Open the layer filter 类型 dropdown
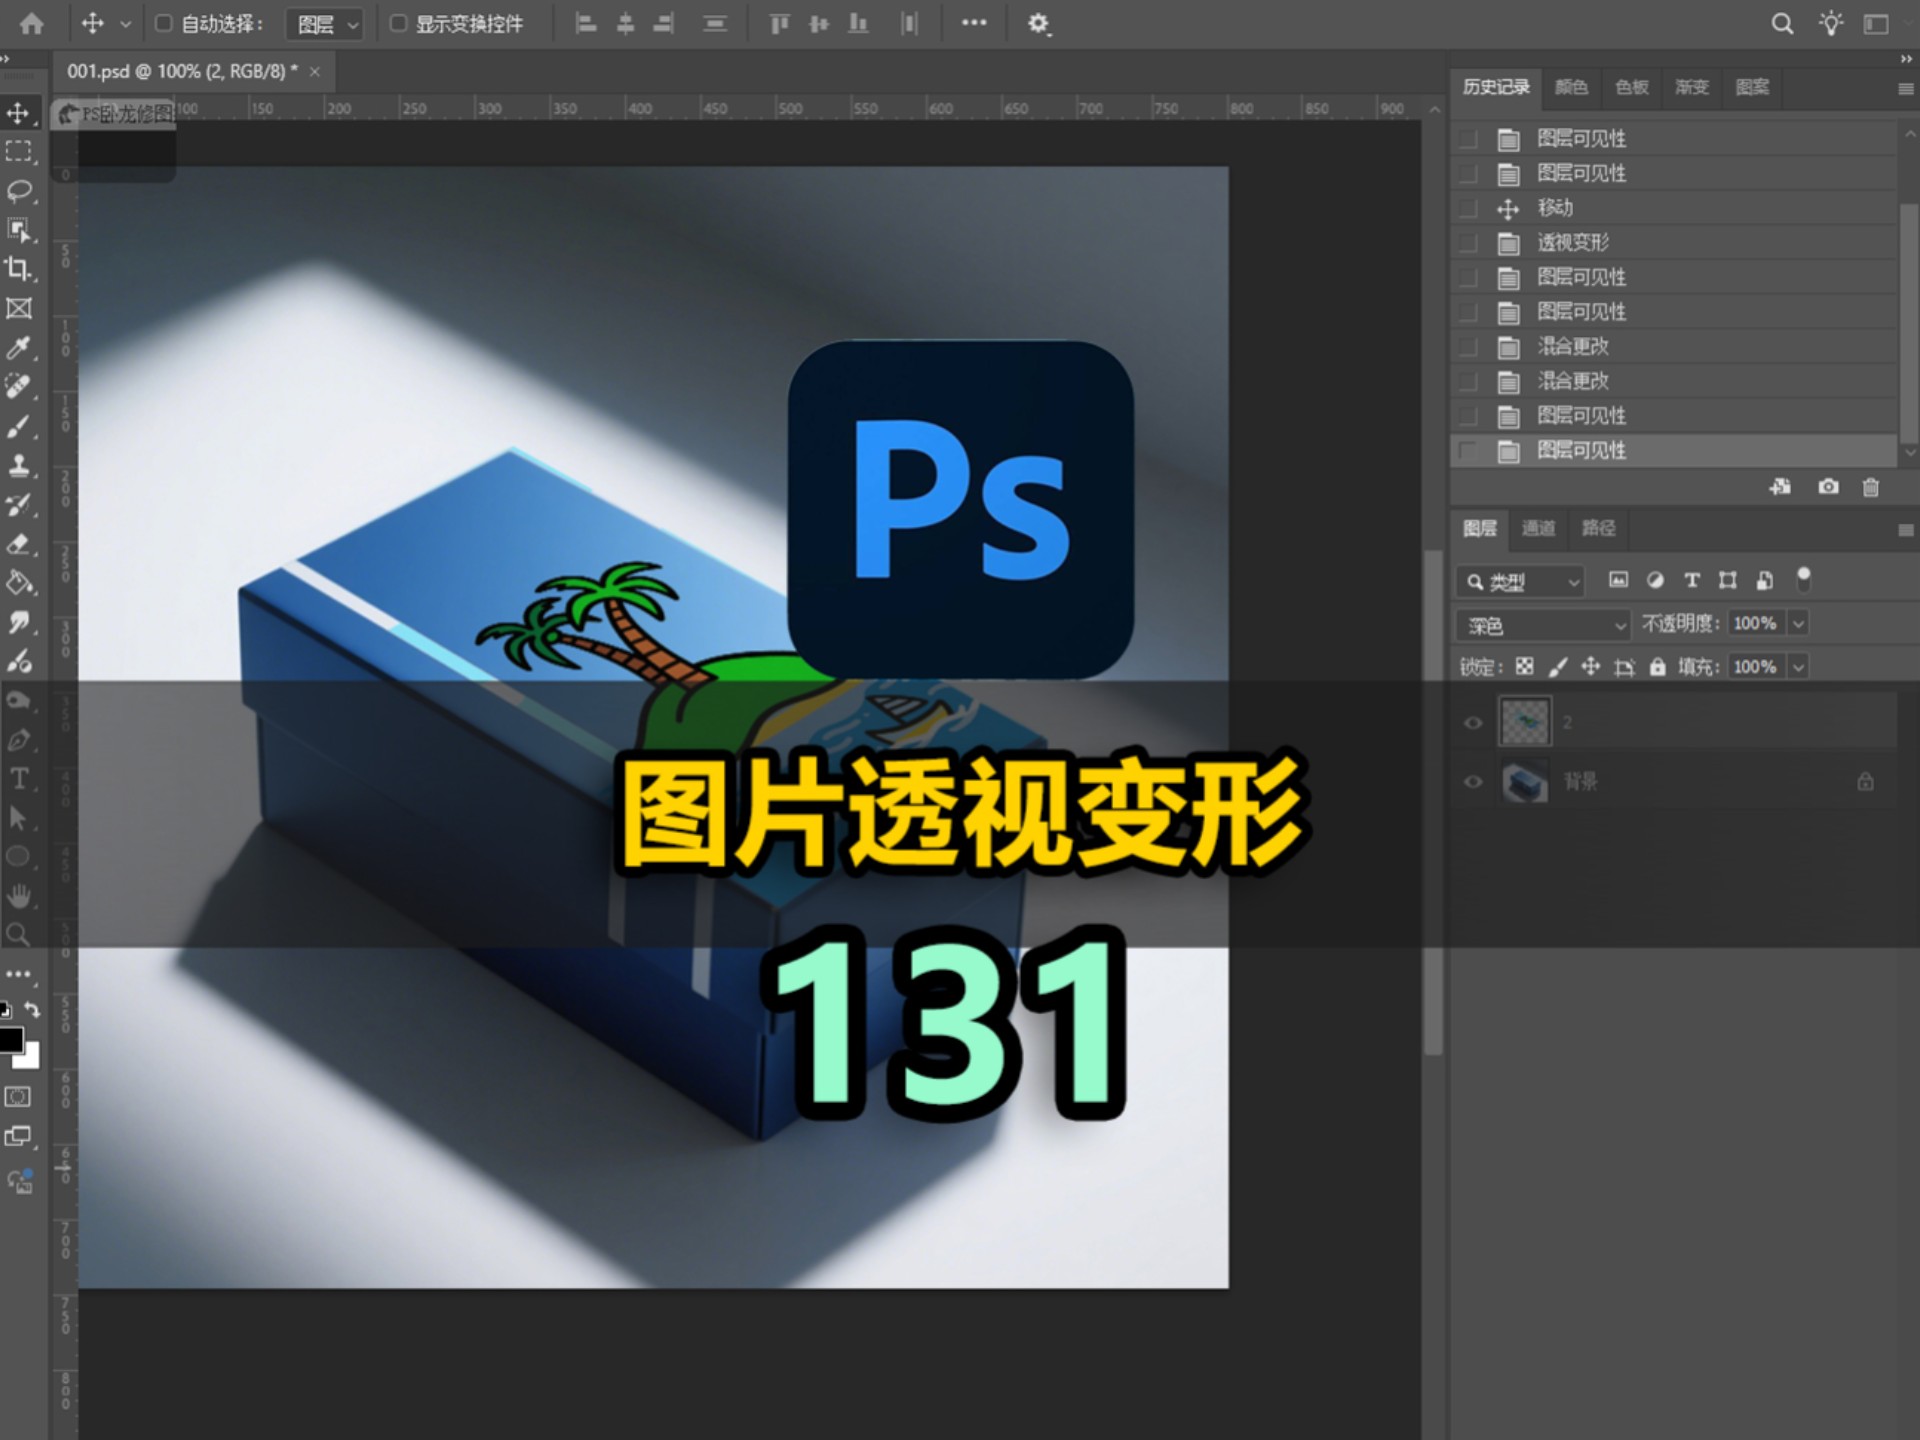This screenshot has height=1440, width=1920. pos(1520,582)
